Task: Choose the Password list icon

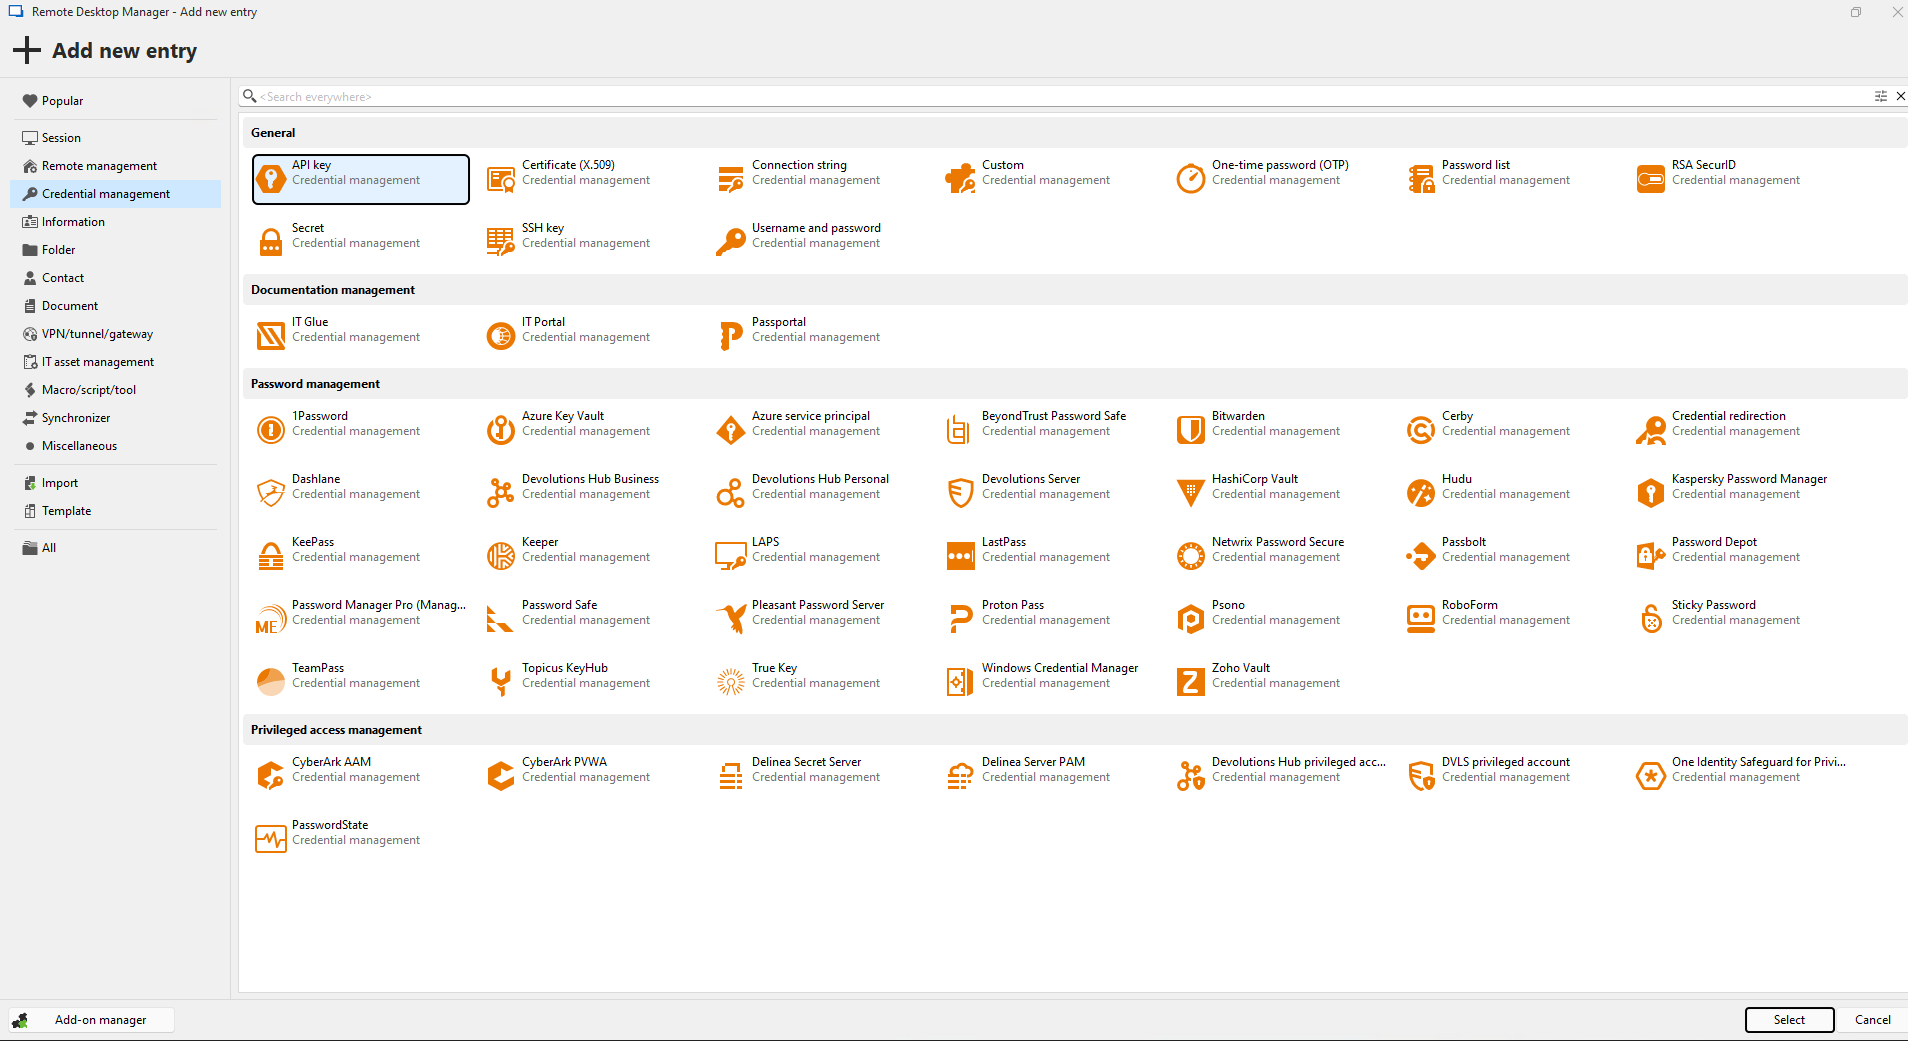Action: click(x=1421, y=179)
